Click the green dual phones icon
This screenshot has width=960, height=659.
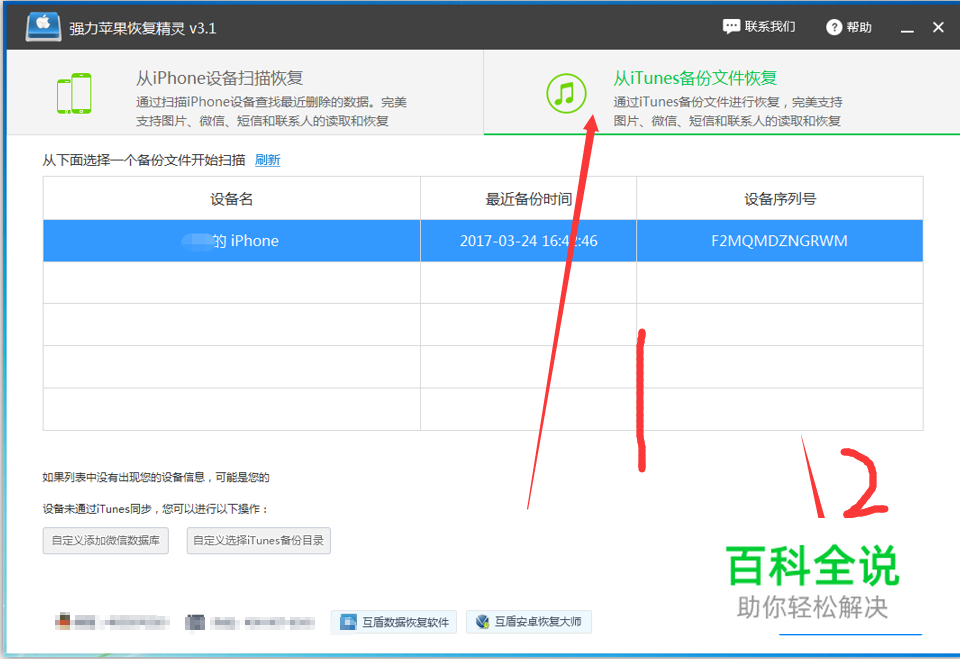click(x=74, y=94)
